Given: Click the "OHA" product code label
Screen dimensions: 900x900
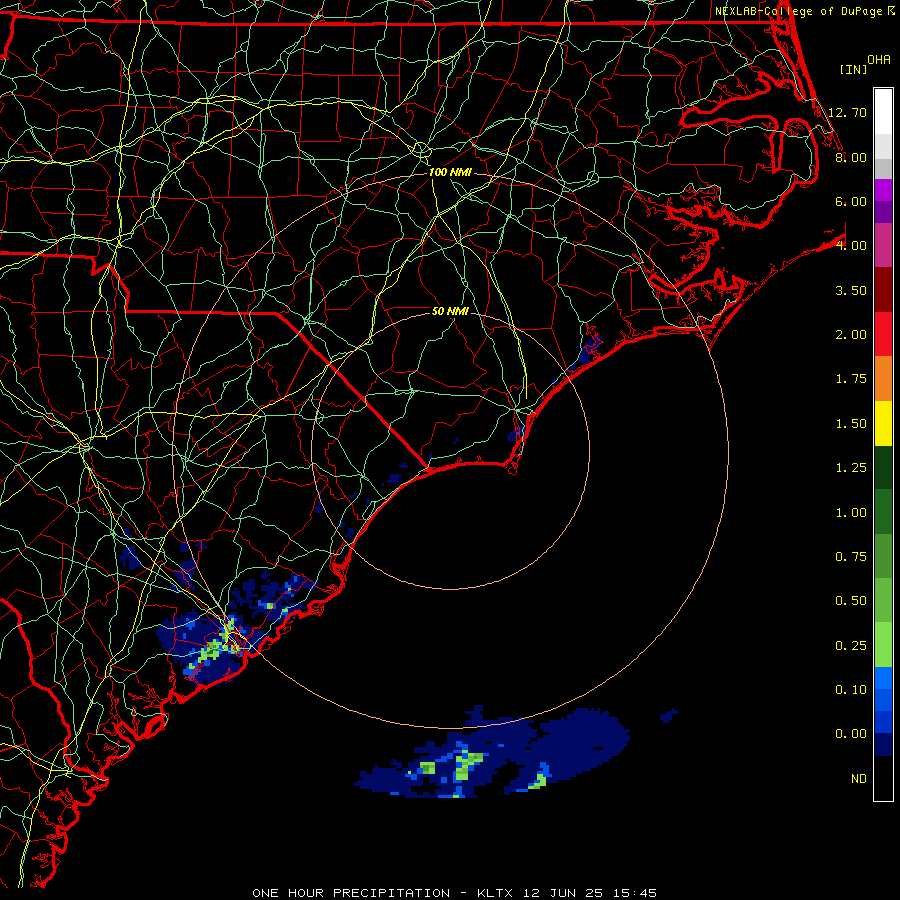Looking at the screenshot, I should 879,60.
